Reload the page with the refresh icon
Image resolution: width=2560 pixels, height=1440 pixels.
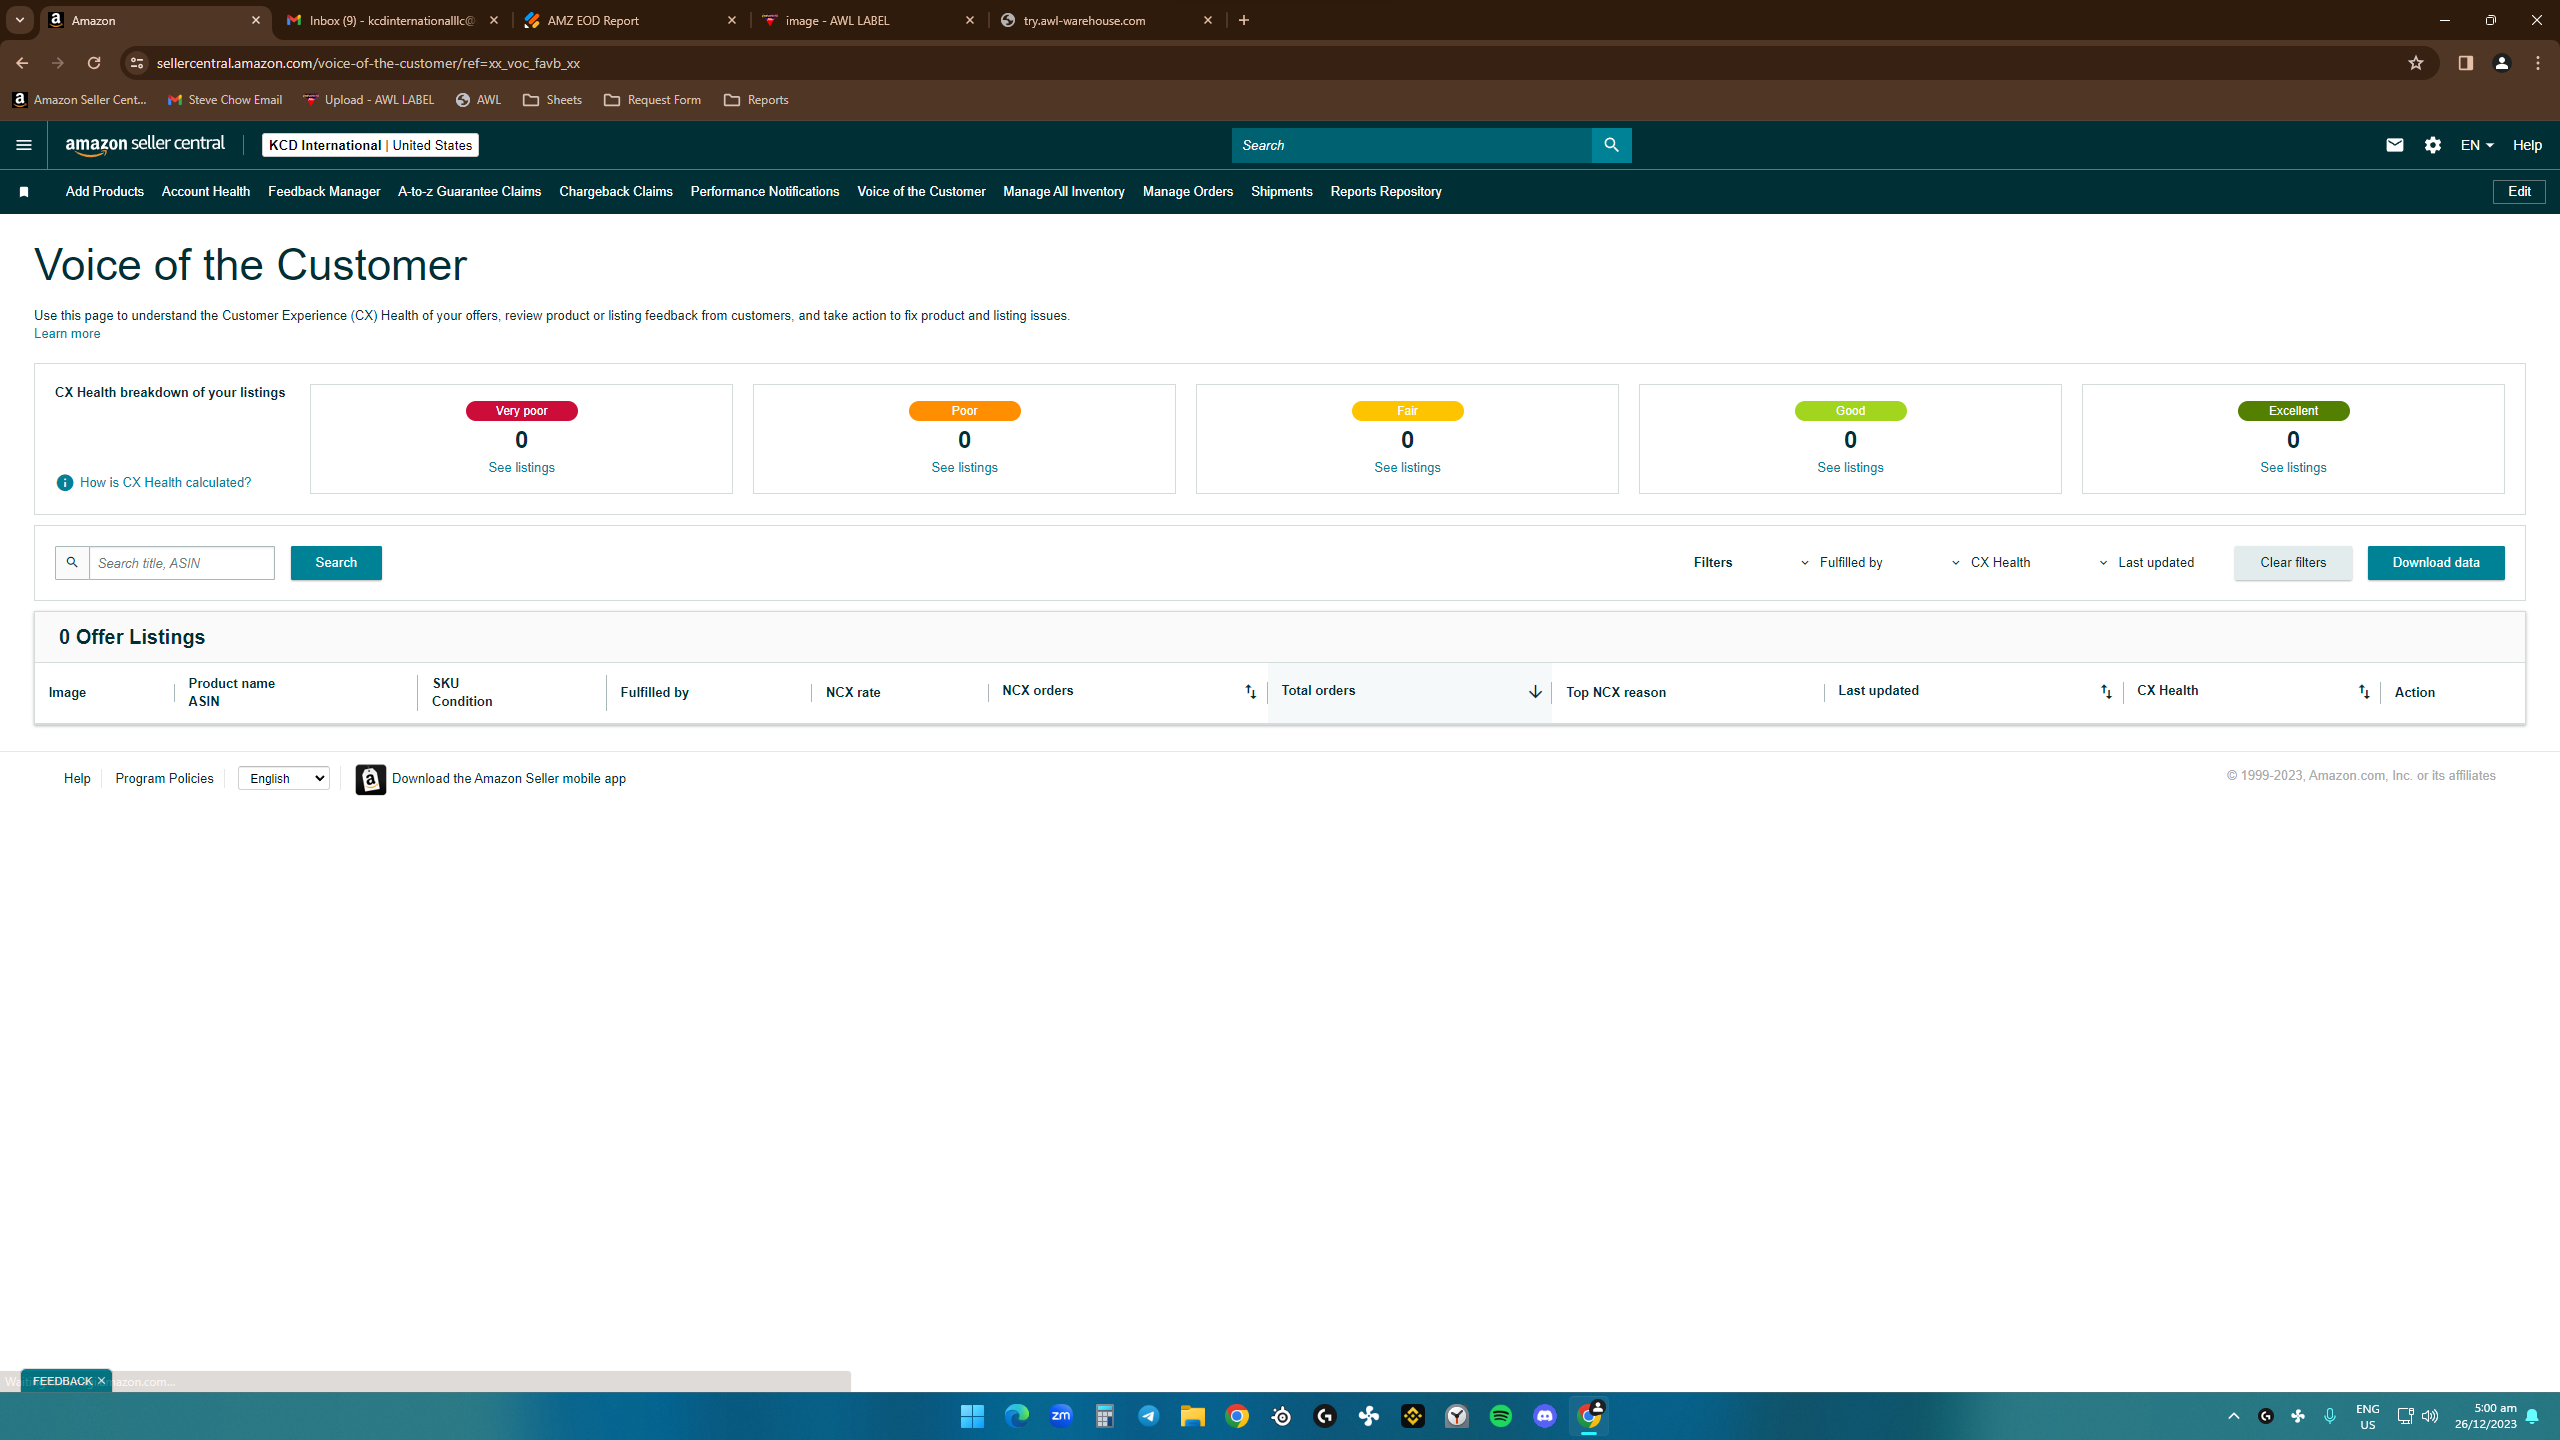(94, 63)
